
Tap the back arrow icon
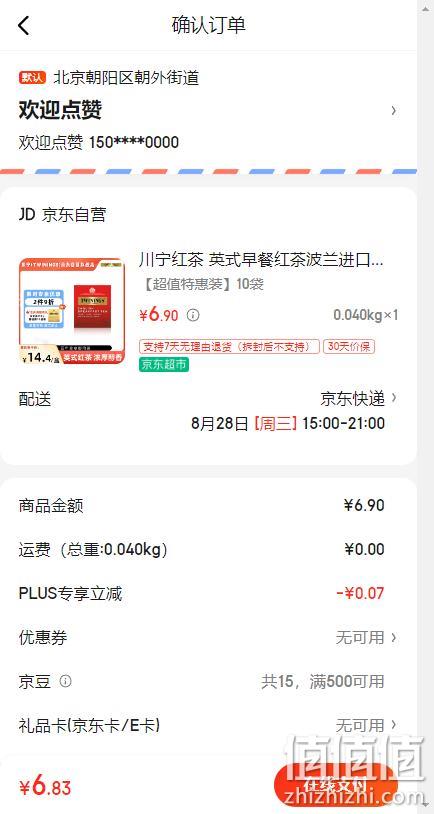pos(23,25)
